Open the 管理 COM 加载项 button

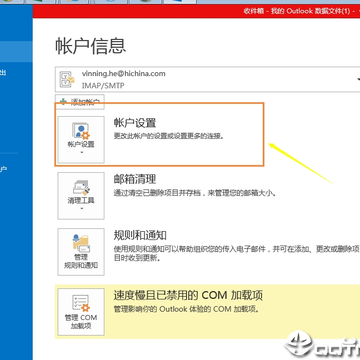point(81,312)
